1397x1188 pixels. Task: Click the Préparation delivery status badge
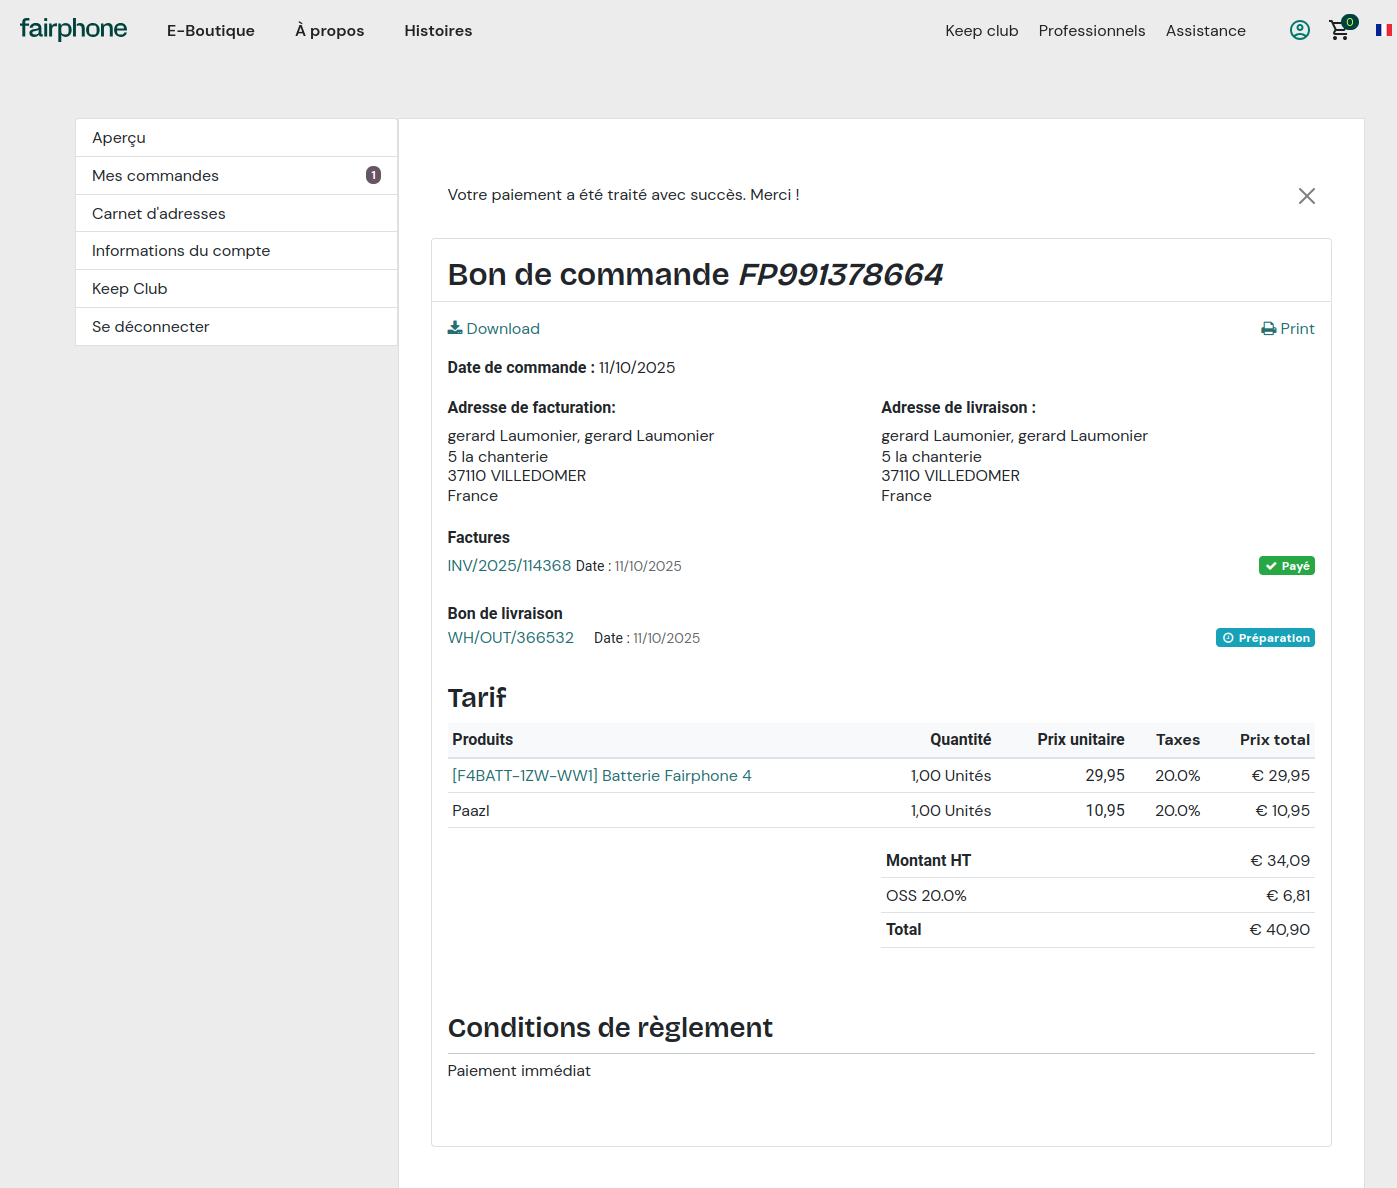(1265, 638)
